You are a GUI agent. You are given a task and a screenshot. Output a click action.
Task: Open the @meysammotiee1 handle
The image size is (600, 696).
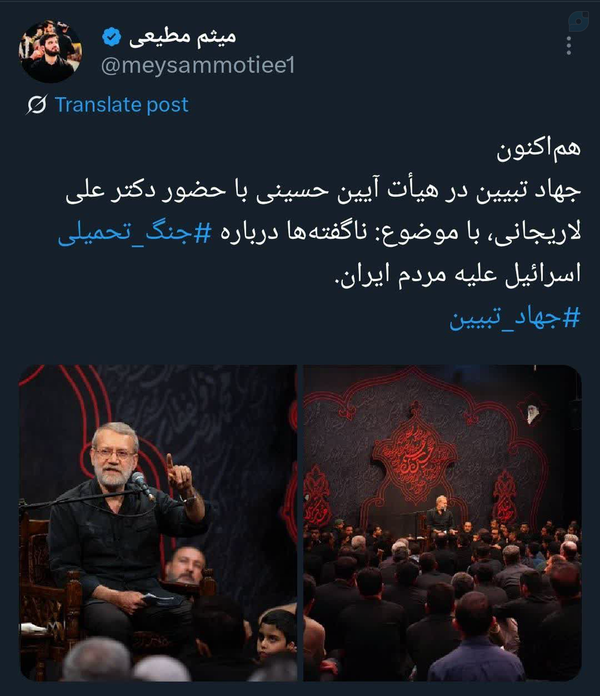click(x=198, y=66)
